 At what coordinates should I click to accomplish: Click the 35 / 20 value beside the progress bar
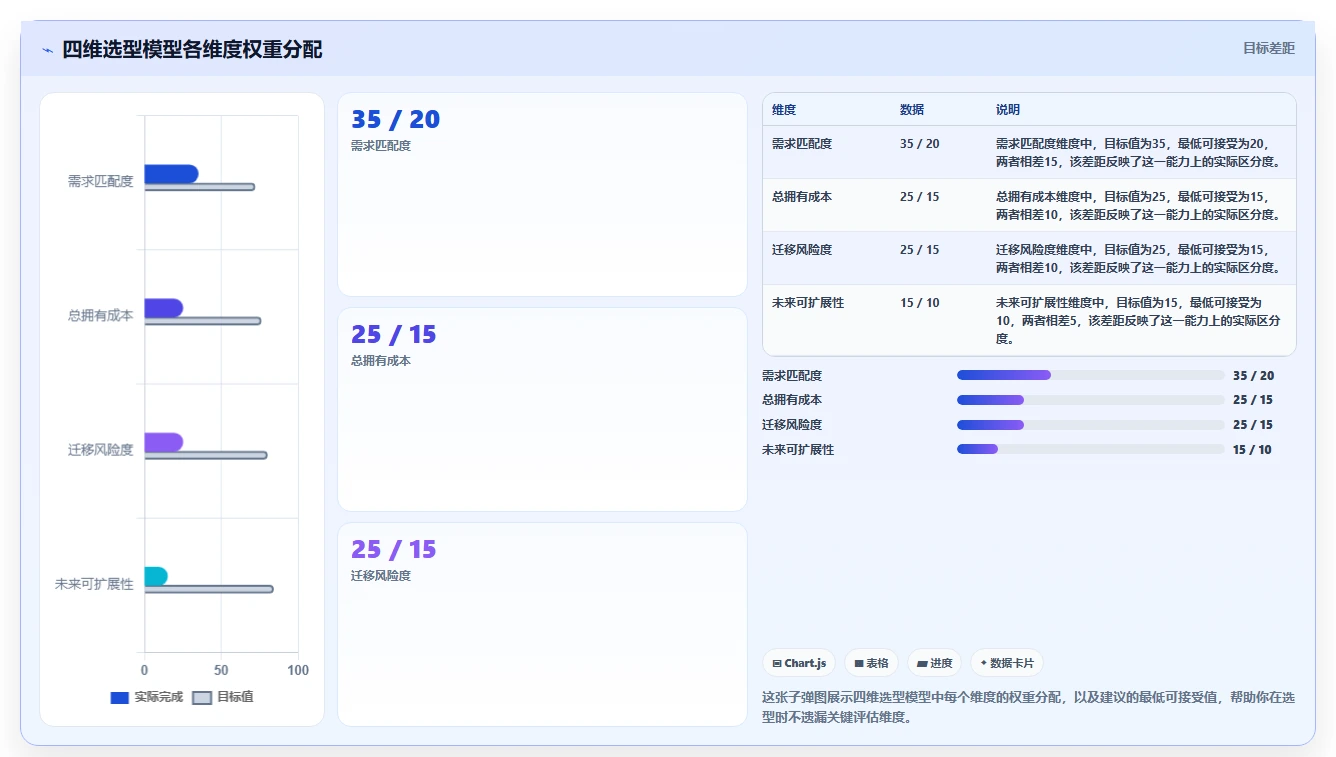coord(1254,376)
